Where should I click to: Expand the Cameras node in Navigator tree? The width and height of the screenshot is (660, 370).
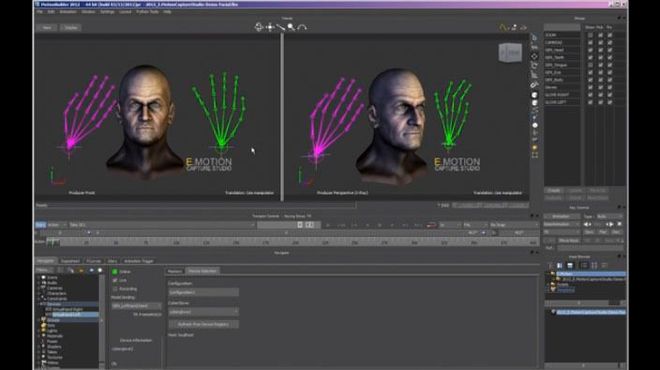click(x=39, y=288)
